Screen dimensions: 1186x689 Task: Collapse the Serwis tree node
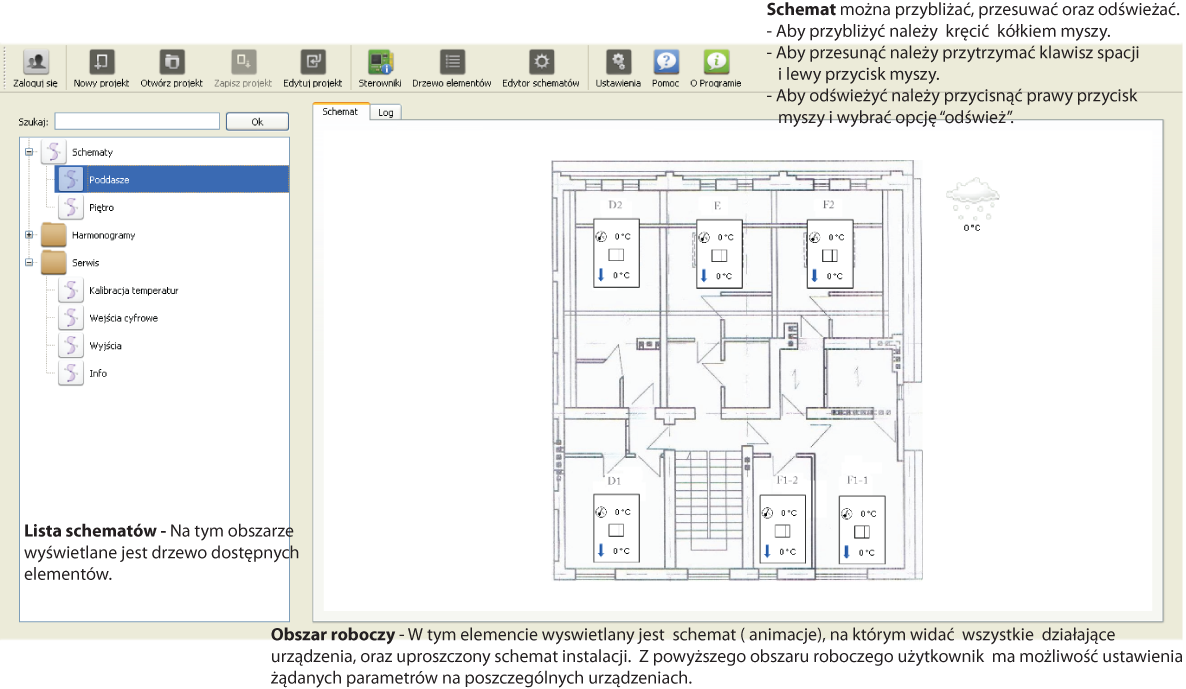coord(29,262)
